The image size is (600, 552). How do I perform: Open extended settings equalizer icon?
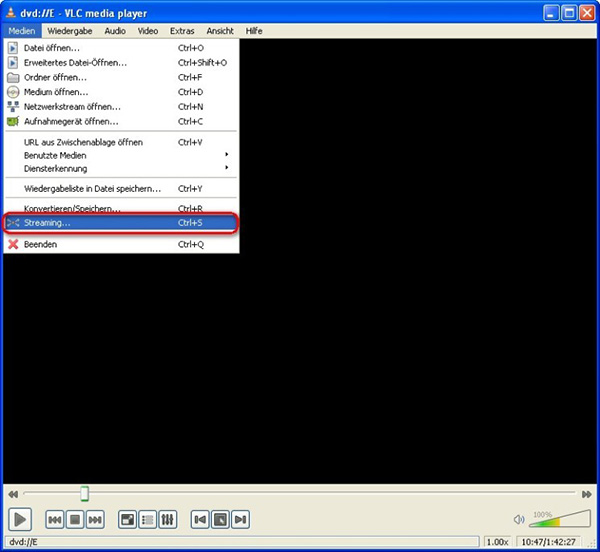pyautogui.click(x=168, y=520)
